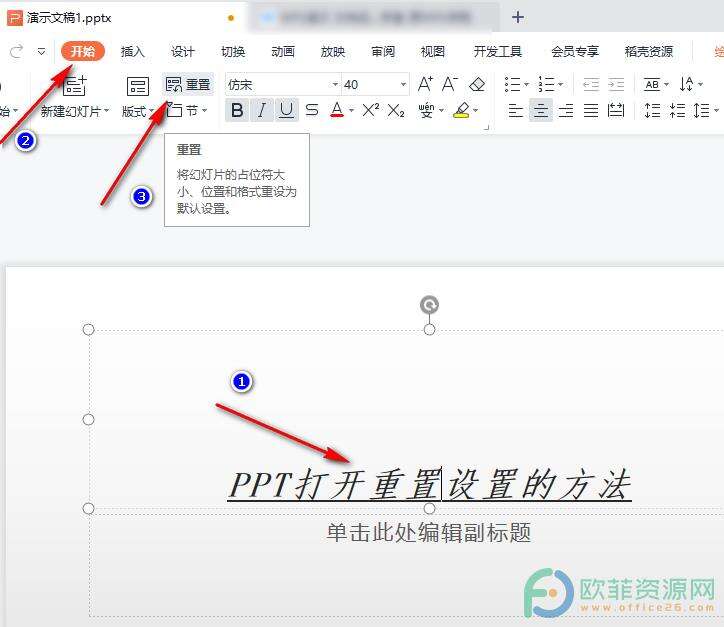Click in the title text PPT打开重置设置的方法

(429, 484)
